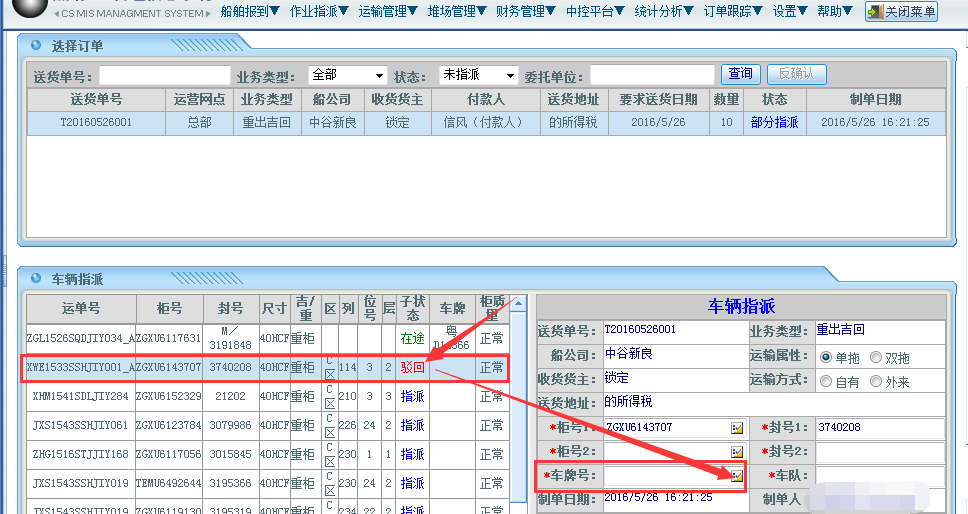Select the 外来 radio button

pyautogui.click(x=876, y=381)
